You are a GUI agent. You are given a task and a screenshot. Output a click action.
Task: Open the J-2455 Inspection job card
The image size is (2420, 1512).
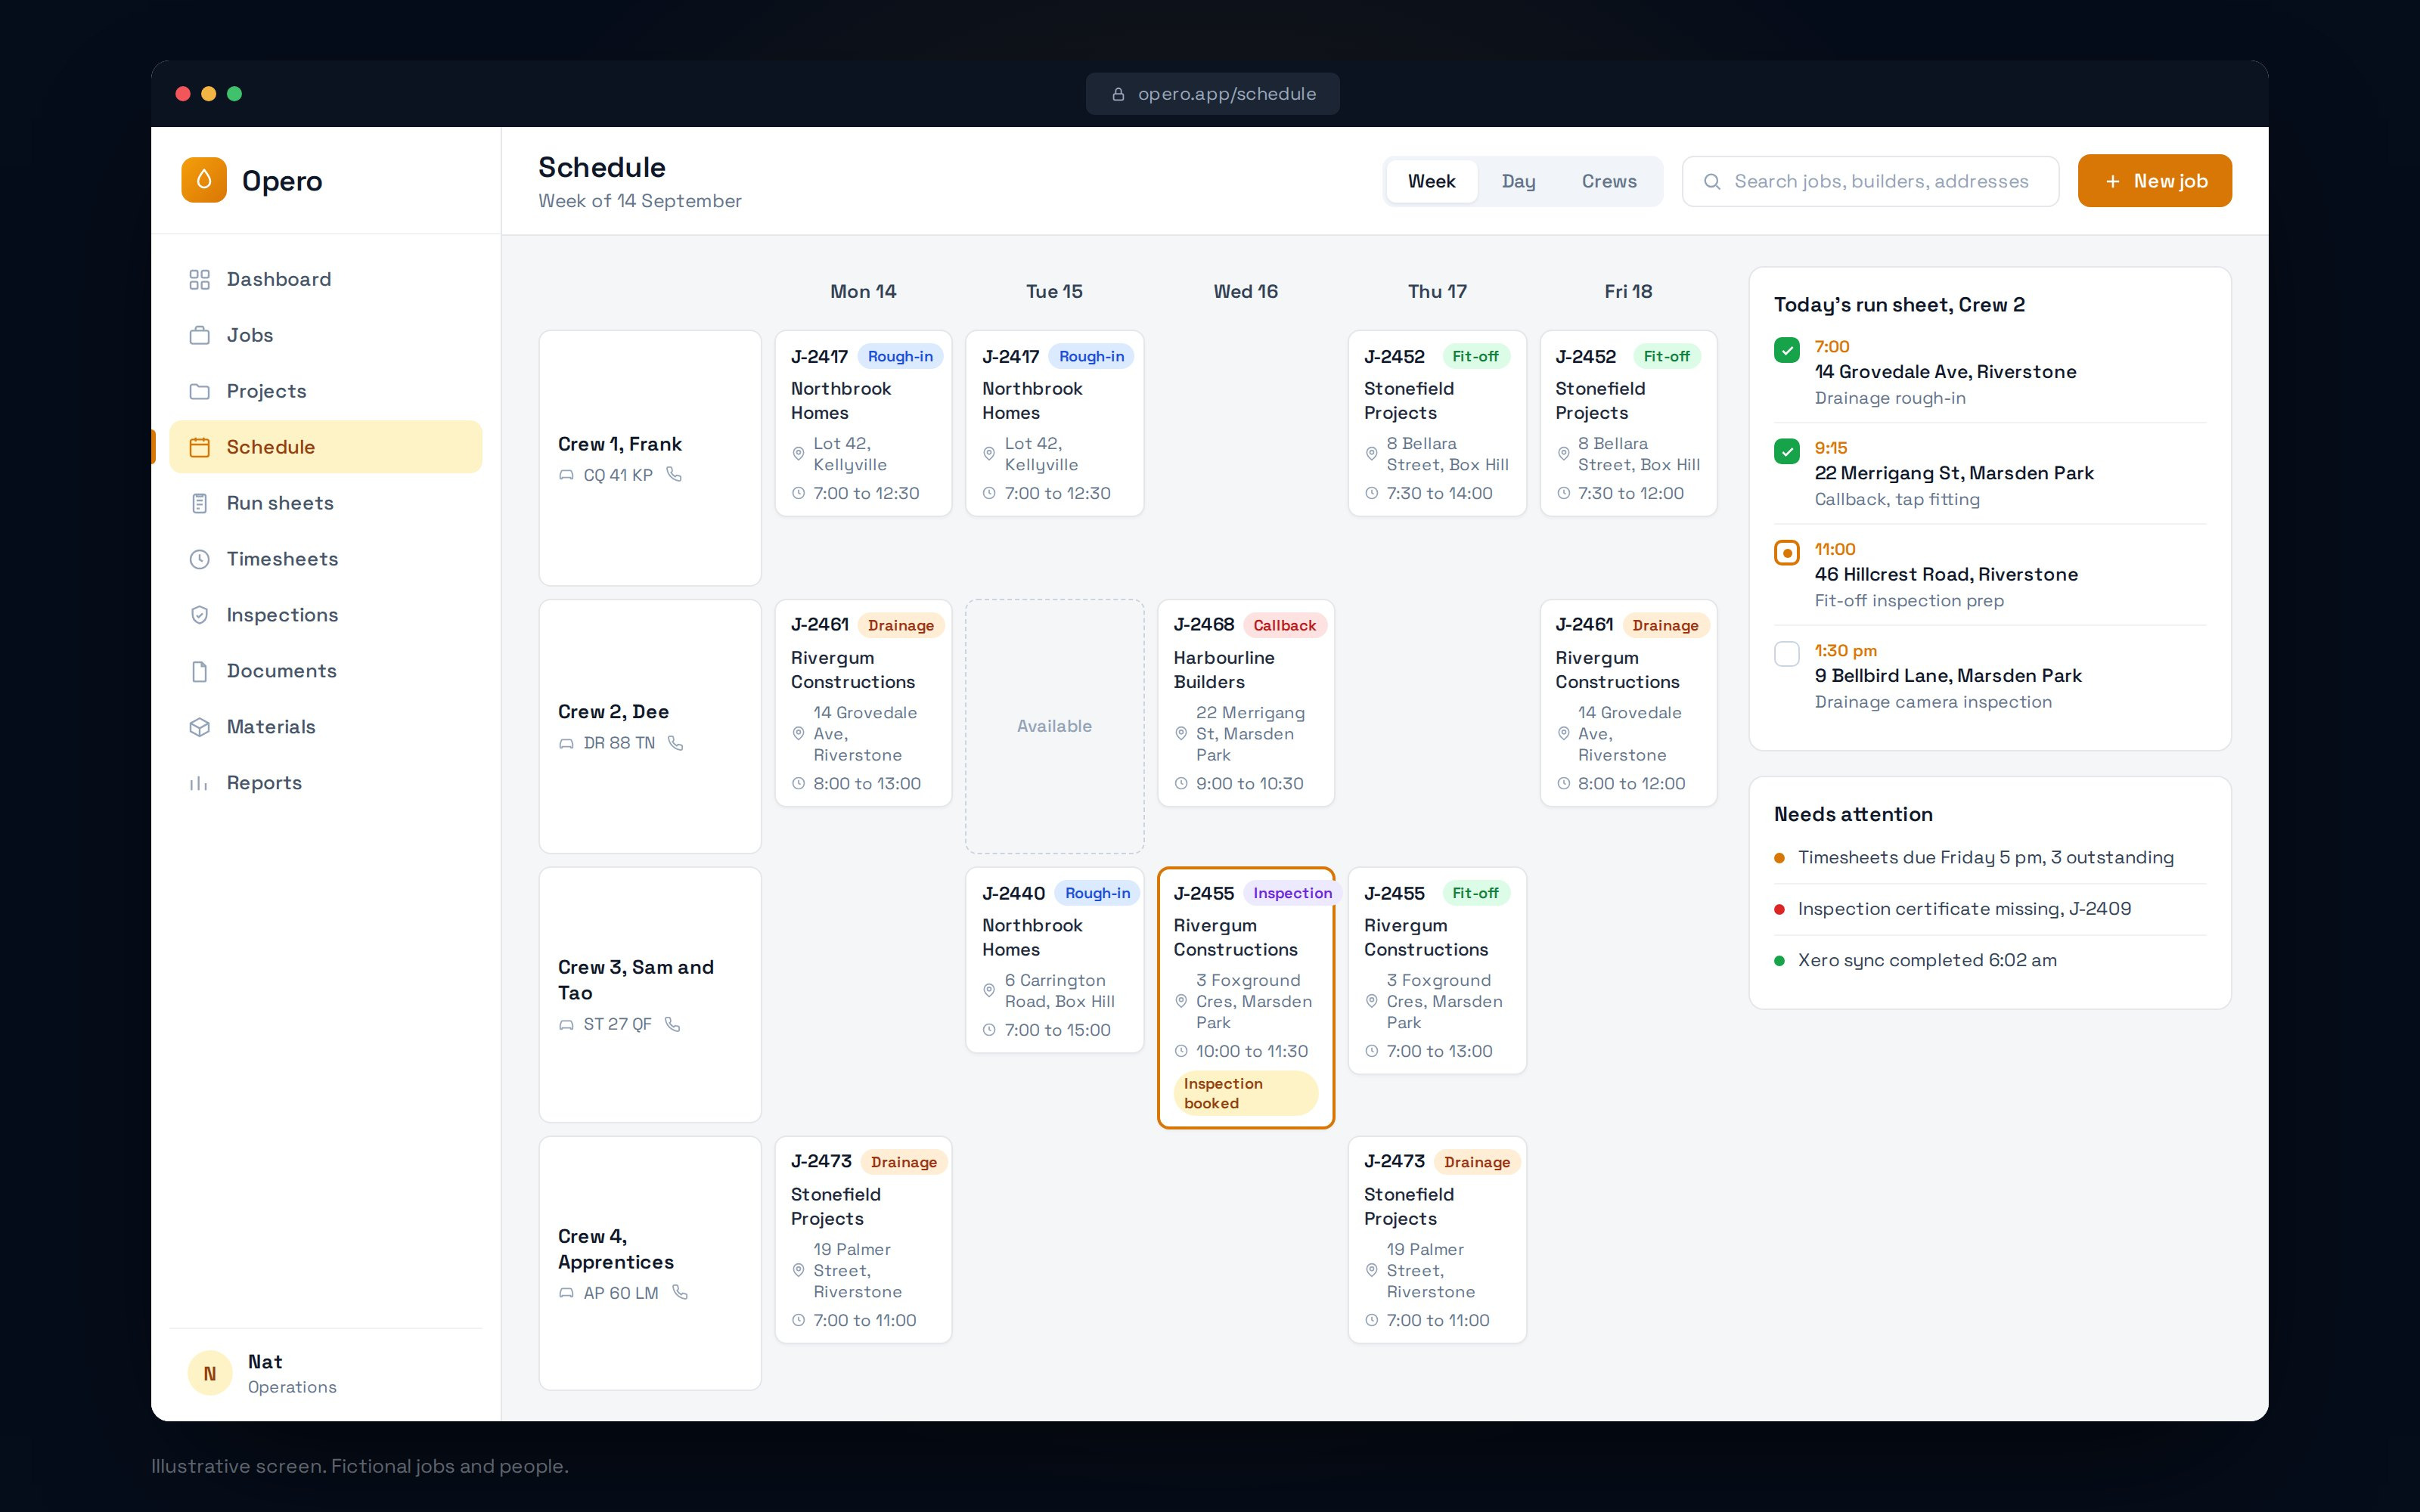[x=1246, y=997]
